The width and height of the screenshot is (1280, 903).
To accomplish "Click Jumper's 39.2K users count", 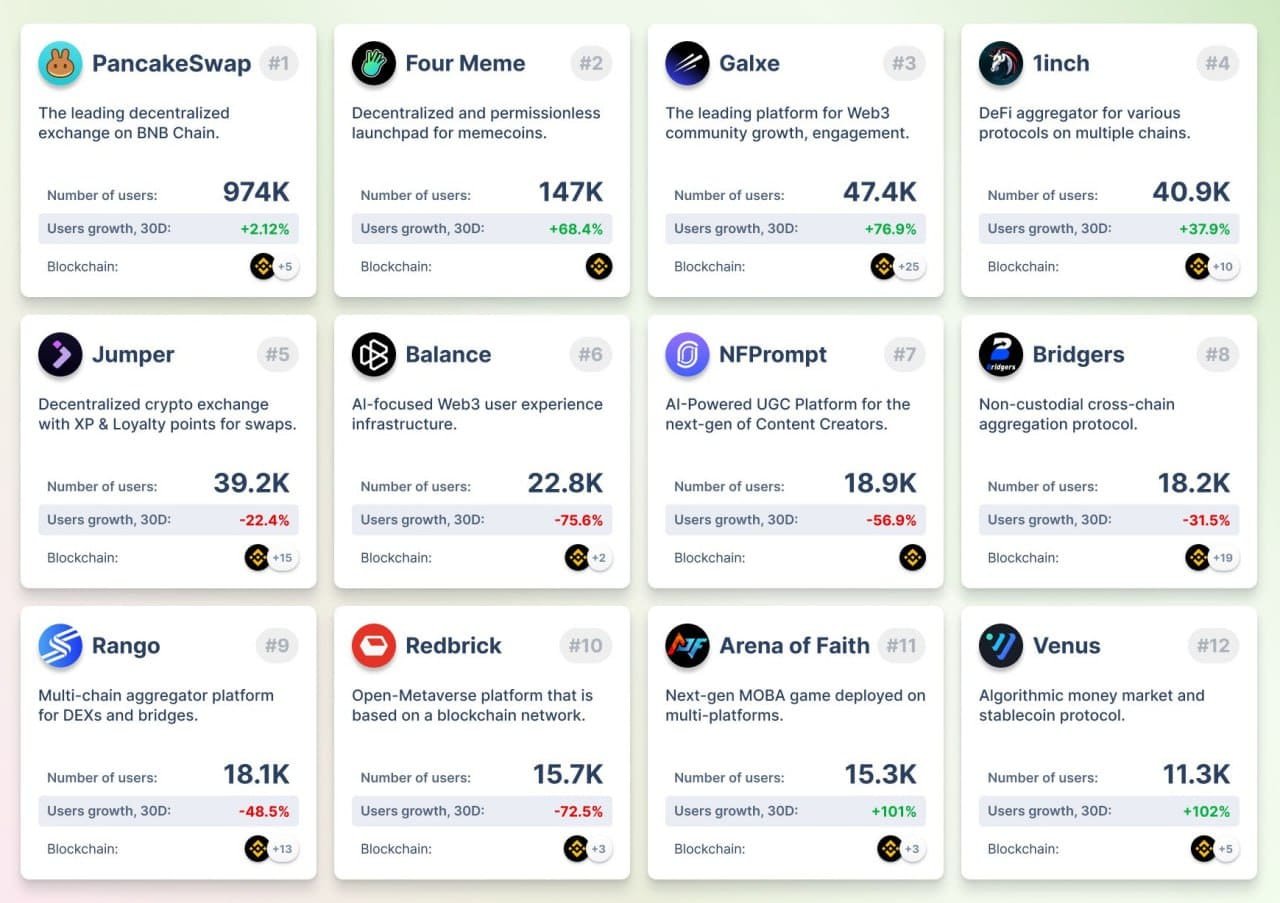I will (251, 484).
